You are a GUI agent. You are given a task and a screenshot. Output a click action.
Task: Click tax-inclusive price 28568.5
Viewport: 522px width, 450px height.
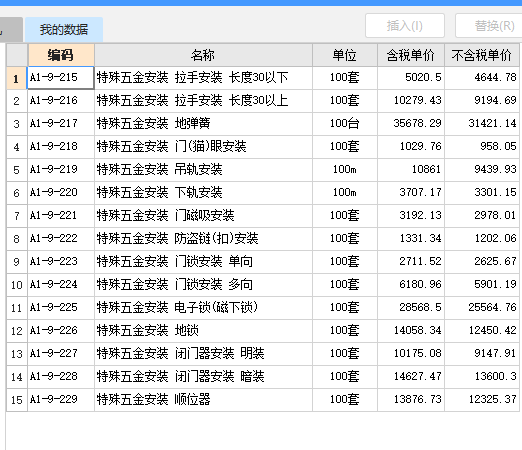(411, 308)
